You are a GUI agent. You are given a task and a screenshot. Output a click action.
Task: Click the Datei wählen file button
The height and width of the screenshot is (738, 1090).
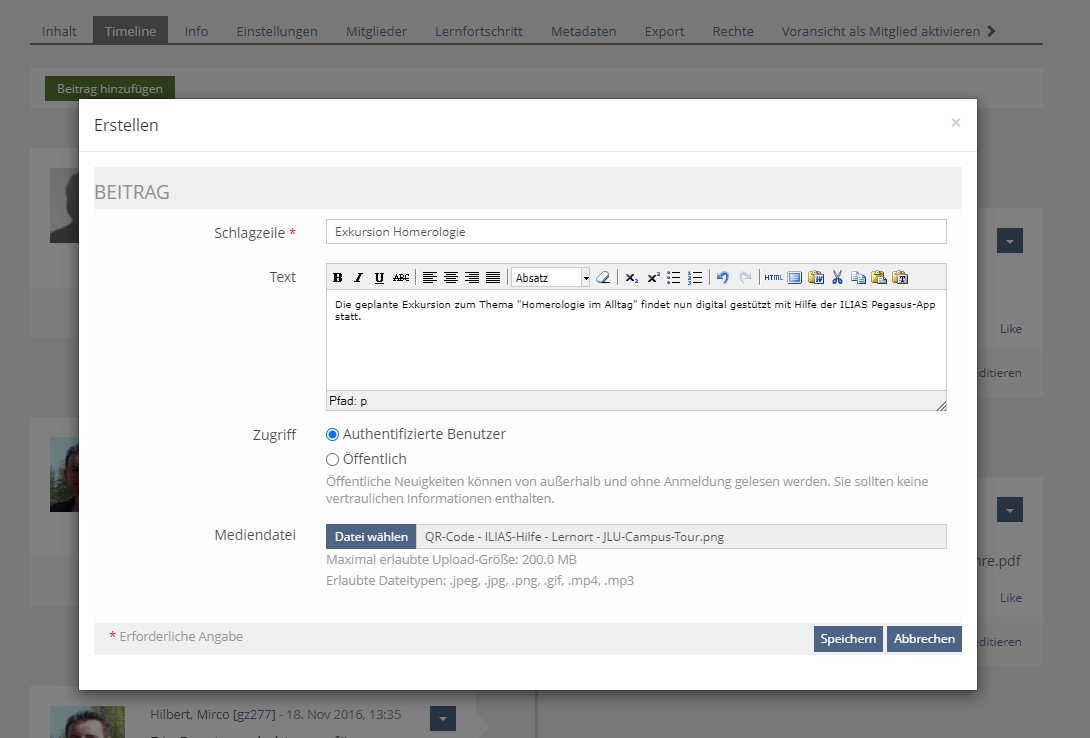coord(371,537)
